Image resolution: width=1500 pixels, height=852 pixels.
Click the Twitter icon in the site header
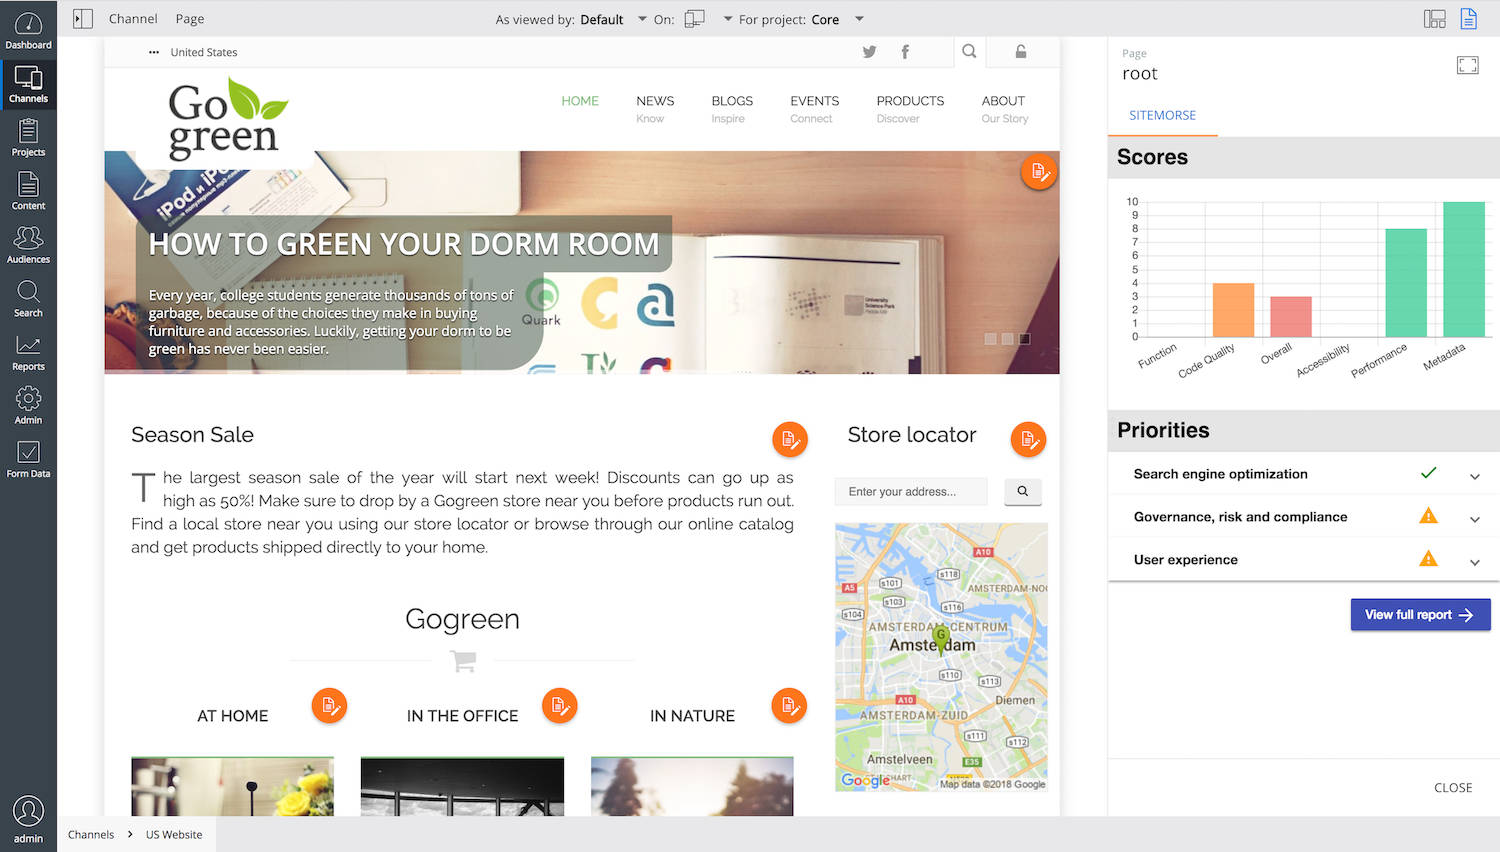tap(869, 51)
